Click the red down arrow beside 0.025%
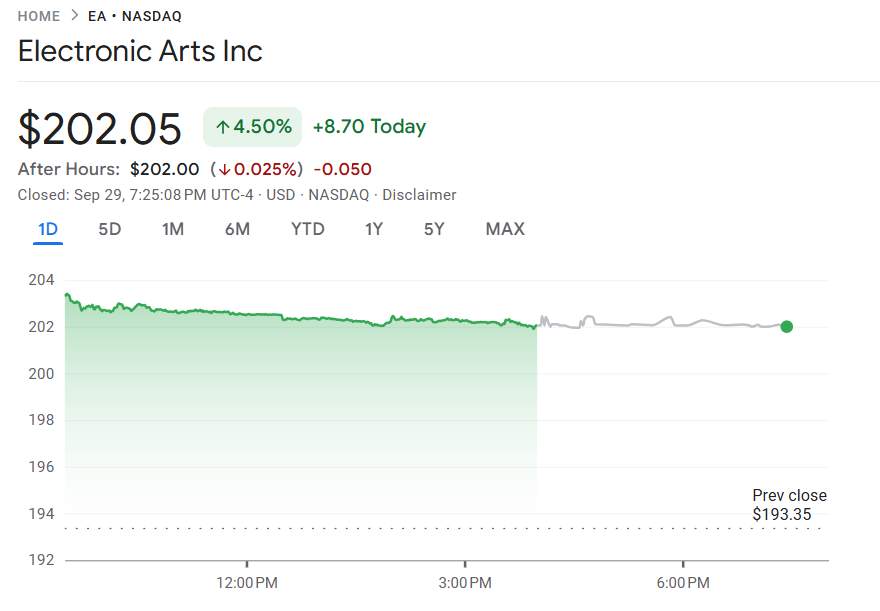This screenshot has width=880, height=611. (x=225, y=170)
